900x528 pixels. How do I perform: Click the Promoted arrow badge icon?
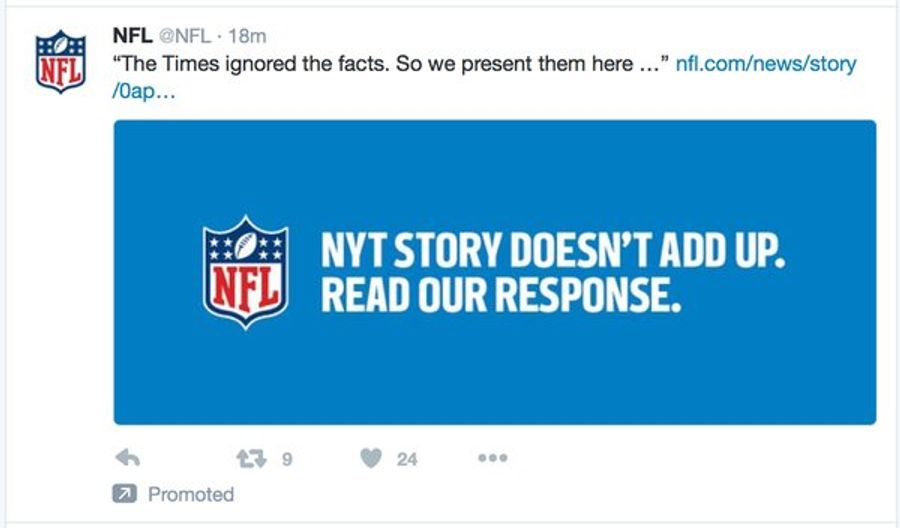point(125,494)
